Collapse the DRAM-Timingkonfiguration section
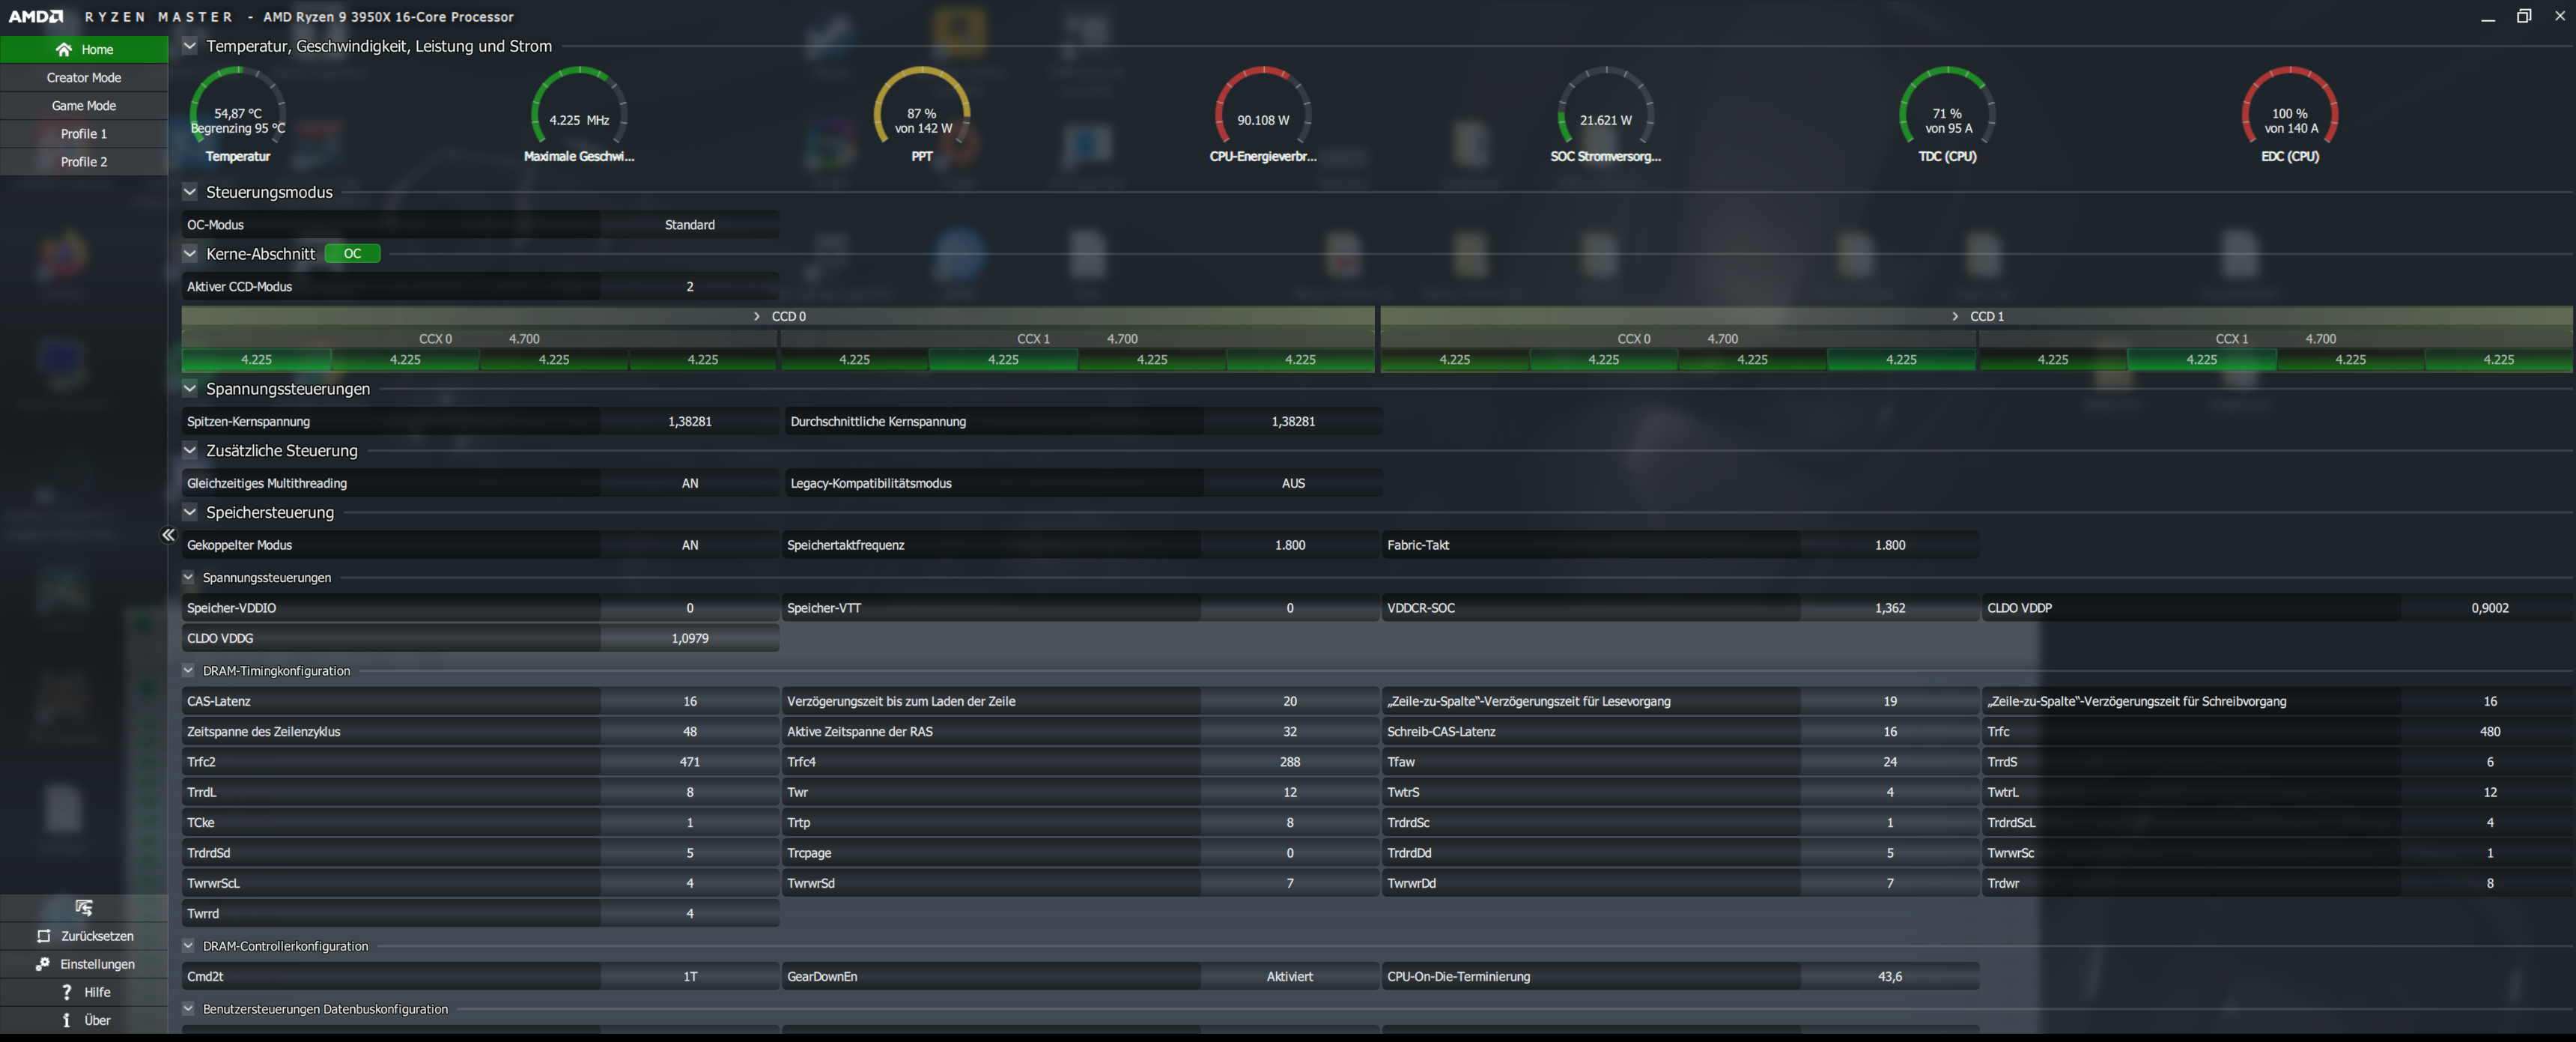This screenshot has height=1042, width=2576. click(x=188, y=671)
